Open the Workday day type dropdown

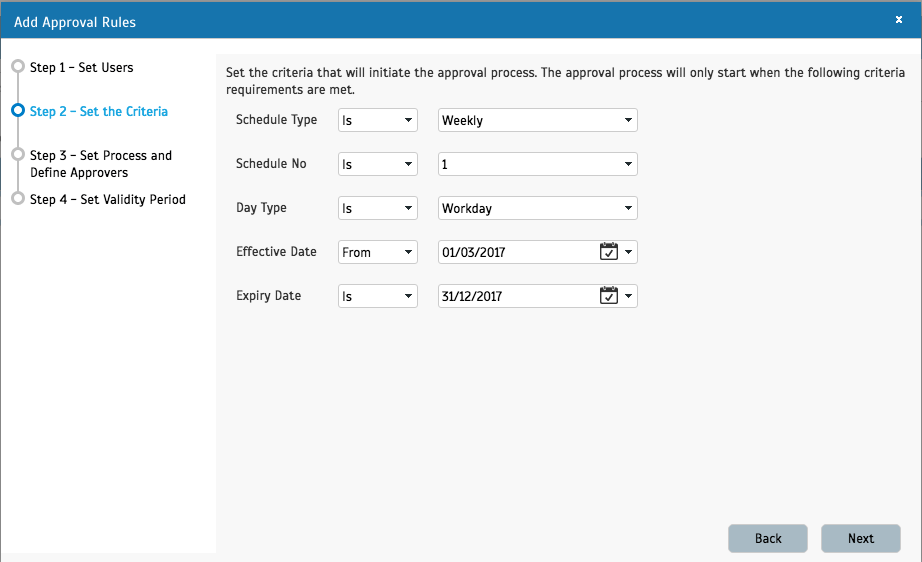537,208
